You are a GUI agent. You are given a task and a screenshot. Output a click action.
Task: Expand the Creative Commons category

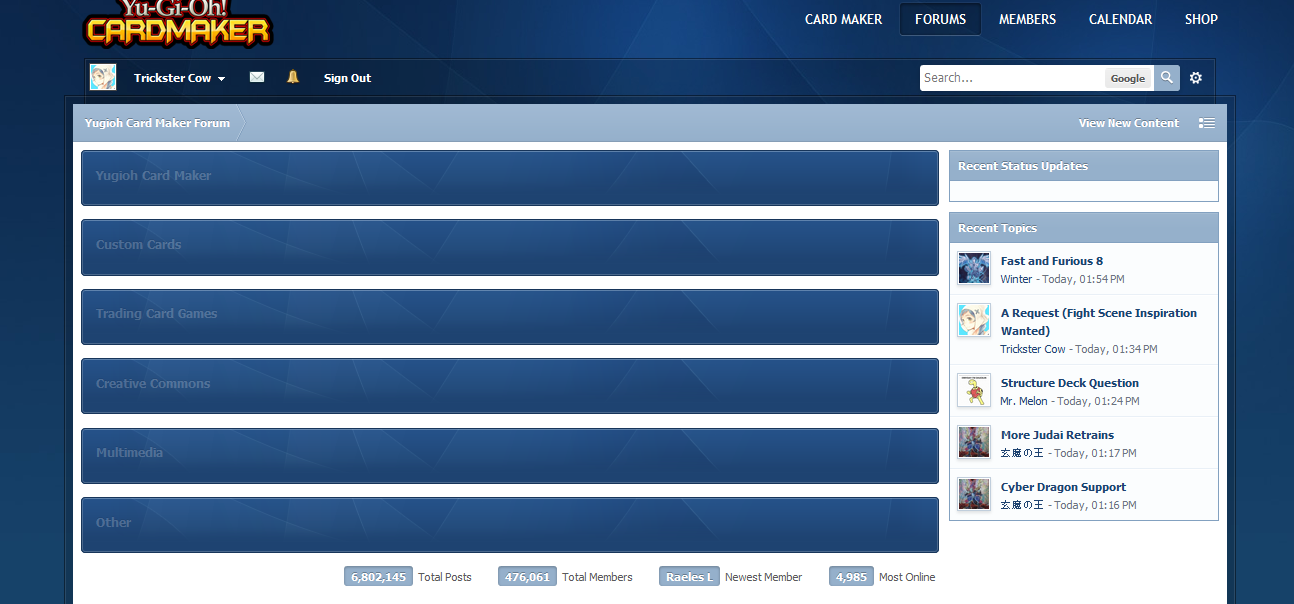pyautogui.click(x=510, y=386)
